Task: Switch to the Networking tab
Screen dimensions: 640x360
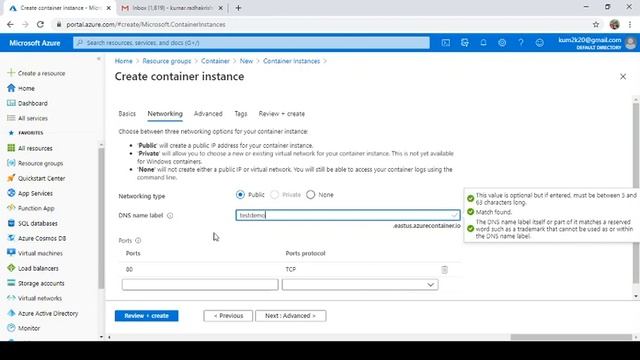Action: (165, 114)
